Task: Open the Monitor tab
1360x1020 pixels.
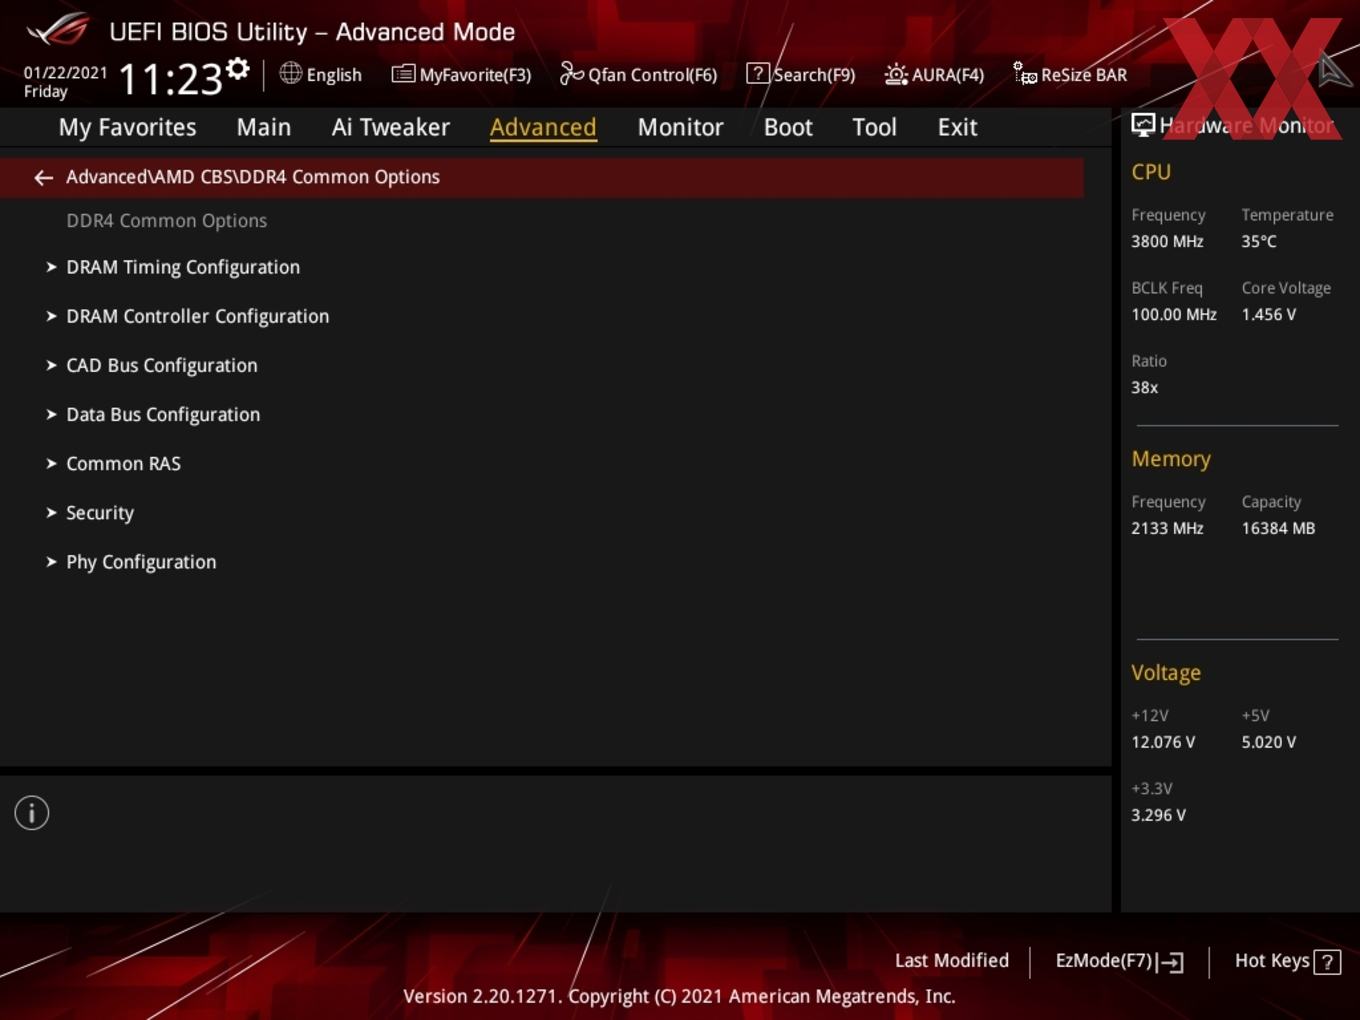Action: [680, 128]
